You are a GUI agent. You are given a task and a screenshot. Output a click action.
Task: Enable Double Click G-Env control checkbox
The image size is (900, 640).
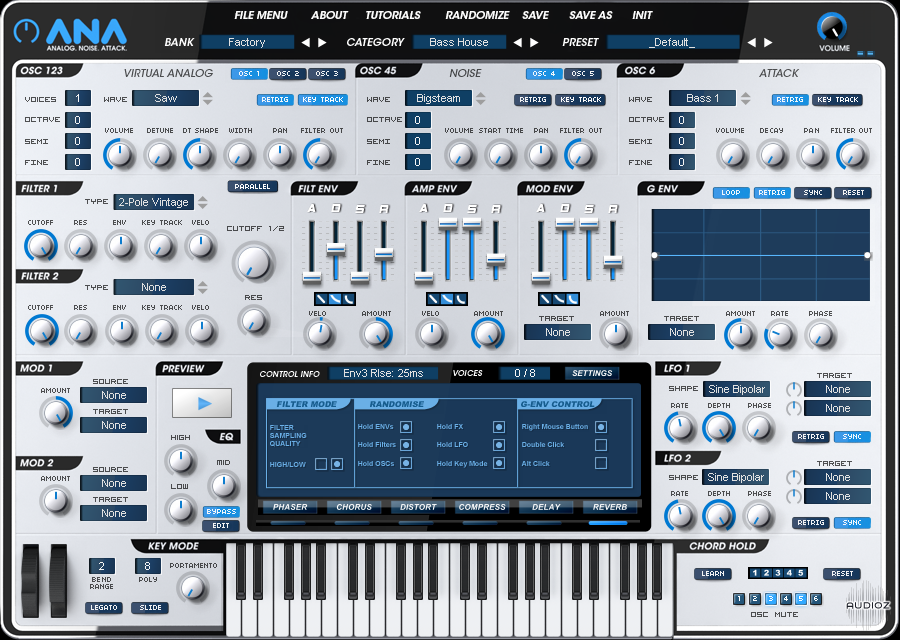tap(601, 445)
